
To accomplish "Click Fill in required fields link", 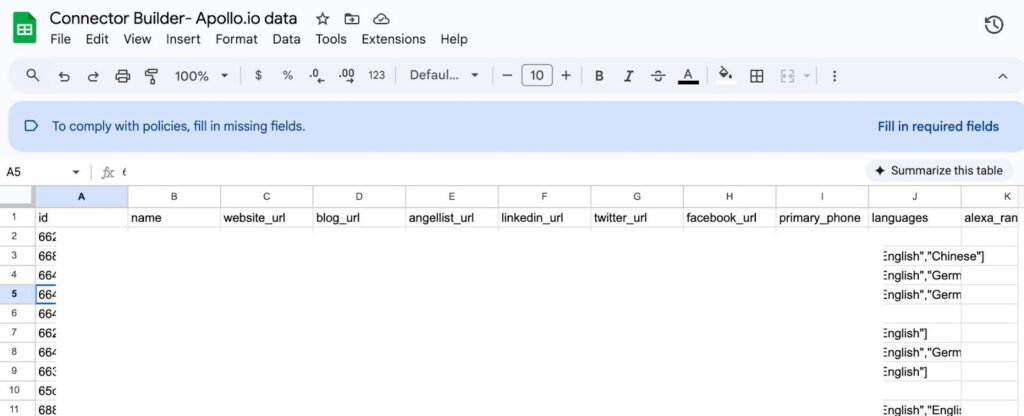I will (x=938, y=126).
